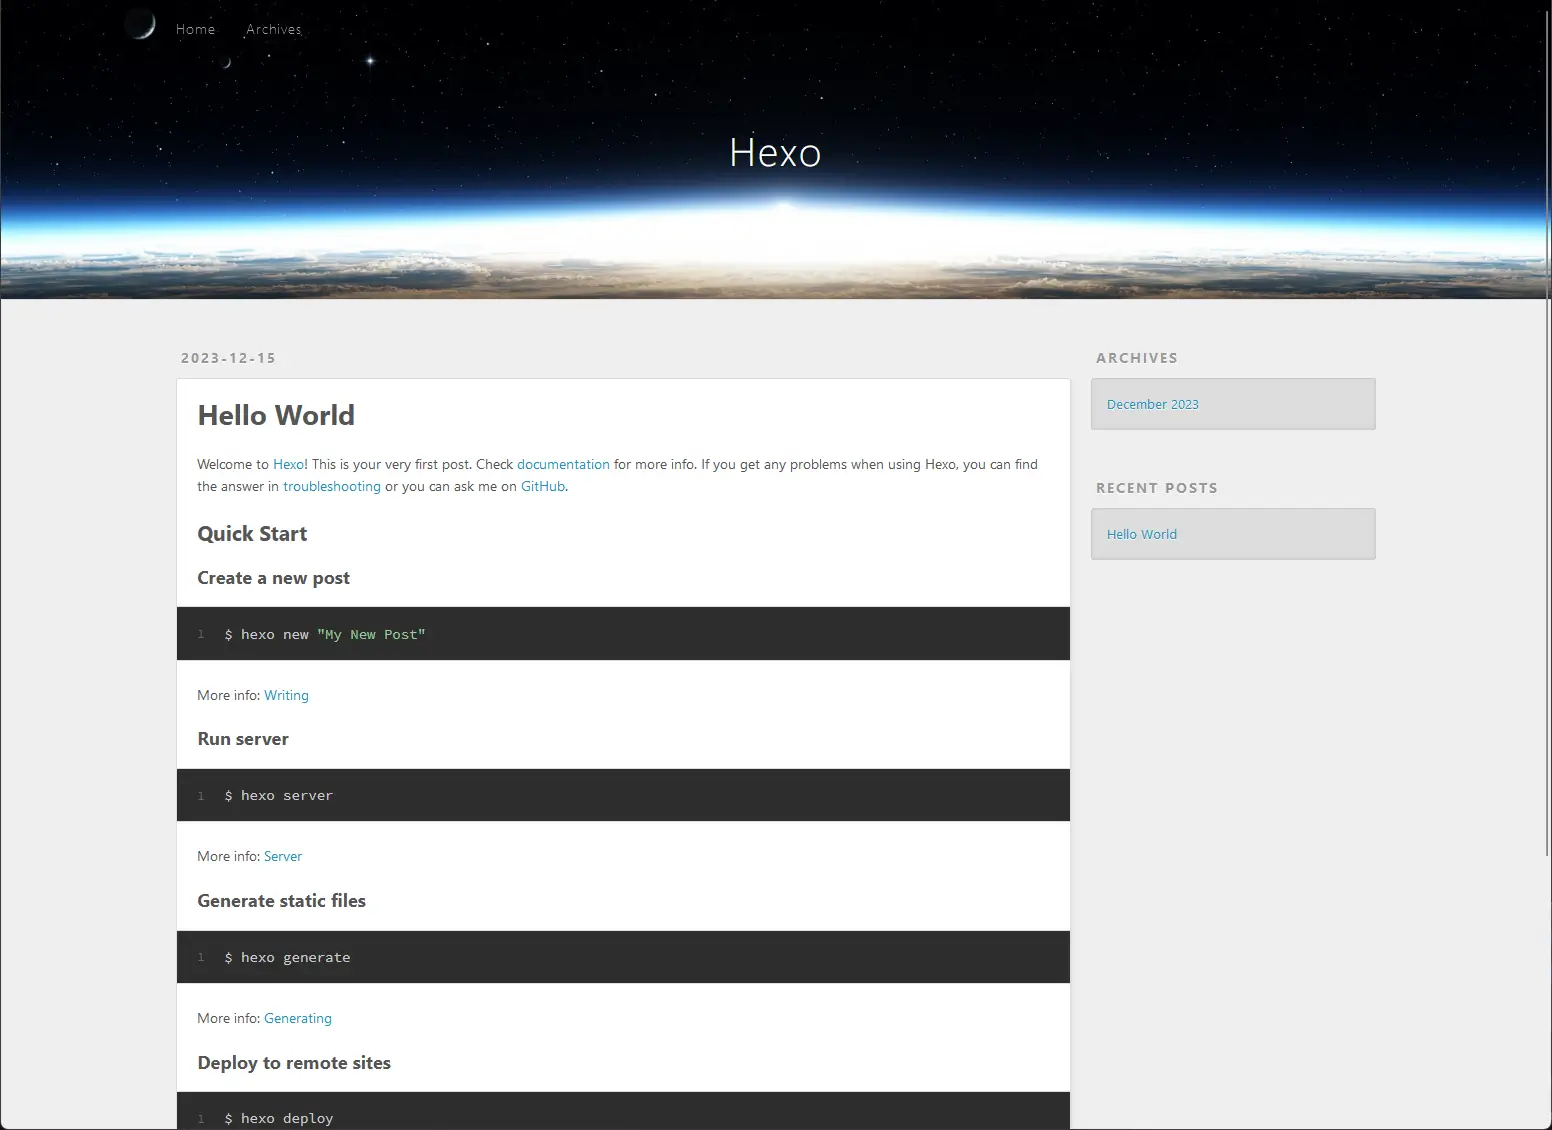1552x1130 pixels.
Task: Click the crescent moon icon in header
Action: point(141,25)
